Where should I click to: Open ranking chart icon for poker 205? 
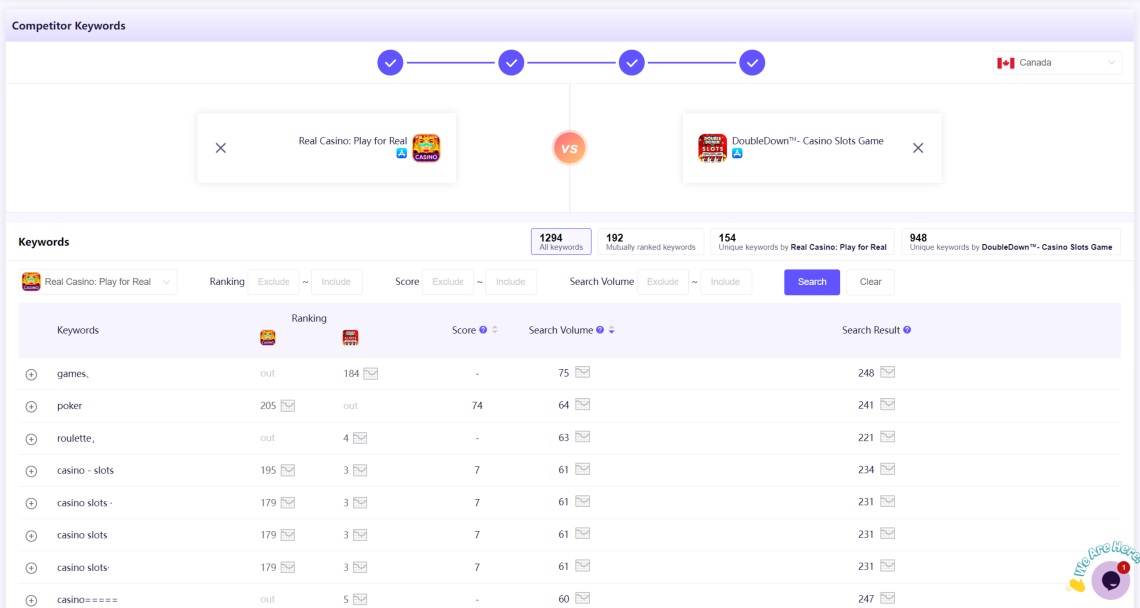pos(288,406)
